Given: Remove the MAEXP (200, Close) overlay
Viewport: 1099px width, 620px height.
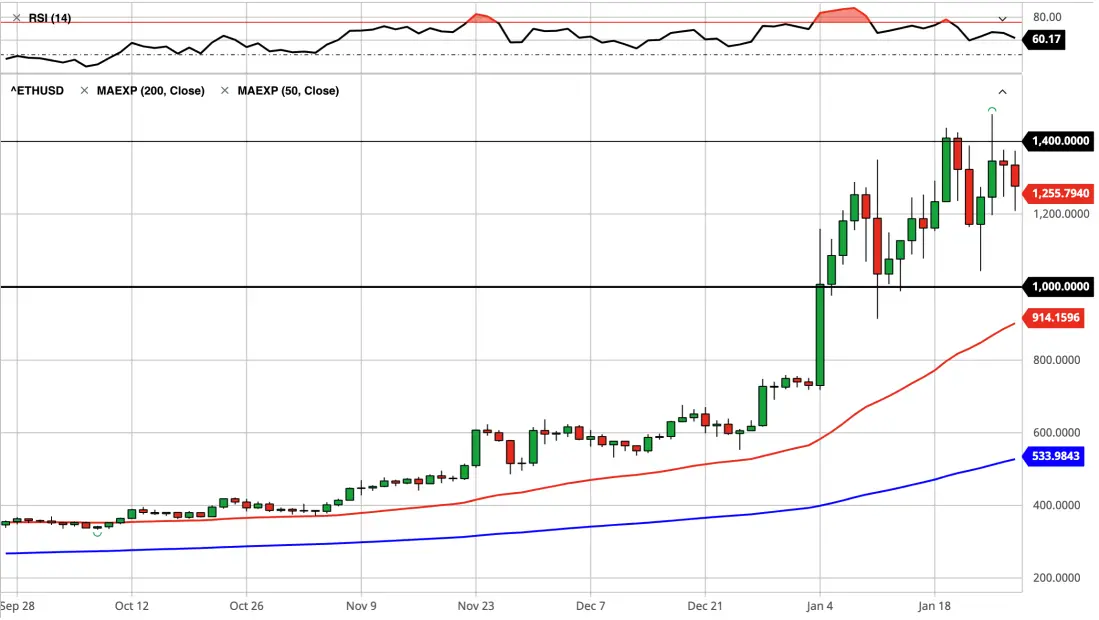Looking at the screenshot, I should (x=84, y=91).
